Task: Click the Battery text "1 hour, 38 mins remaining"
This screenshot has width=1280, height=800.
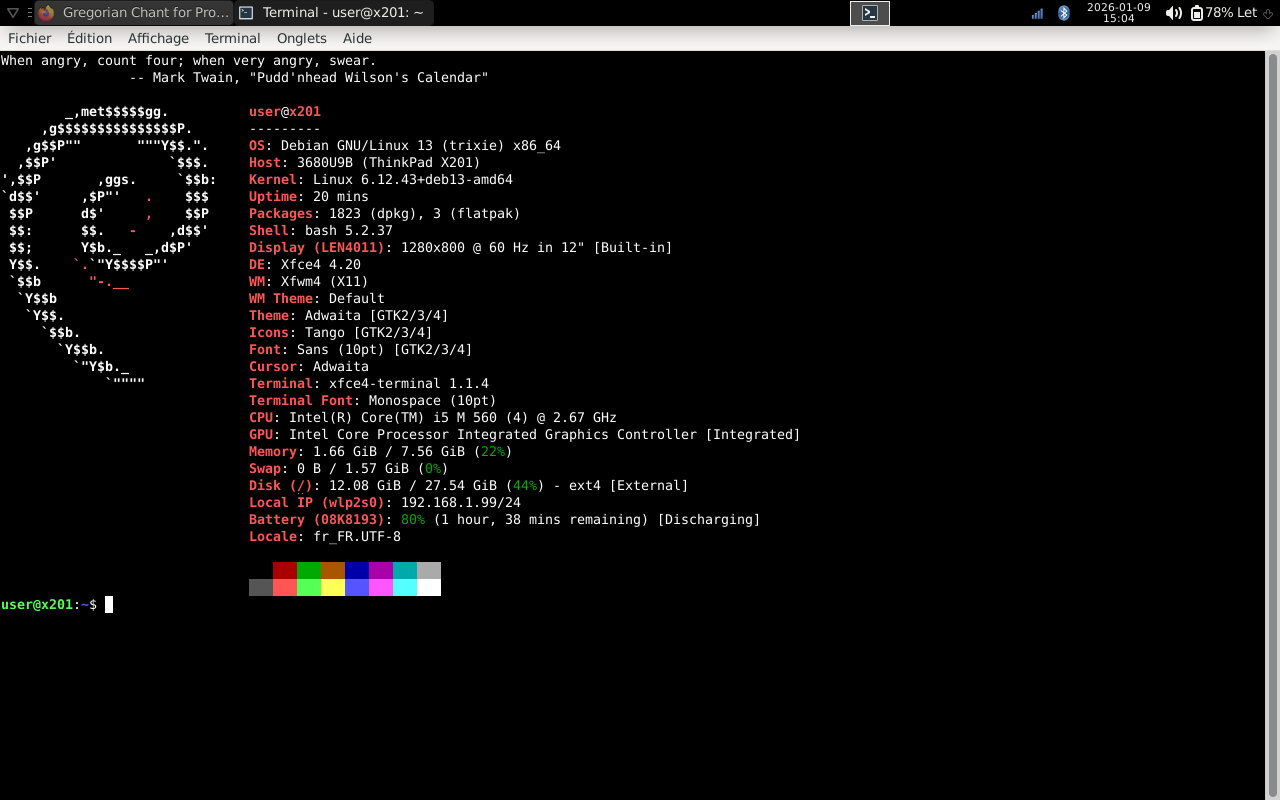Action: [x=541, y=520]
